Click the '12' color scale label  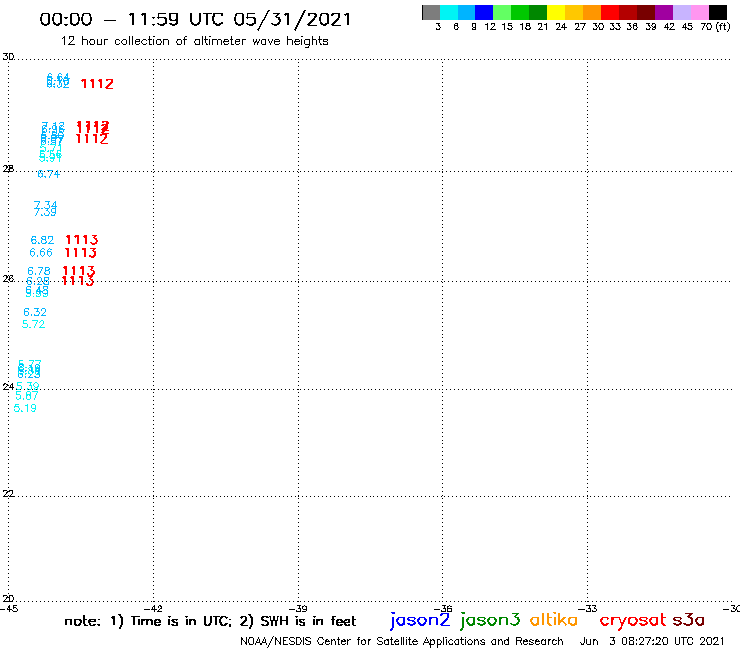pos(490,27)
